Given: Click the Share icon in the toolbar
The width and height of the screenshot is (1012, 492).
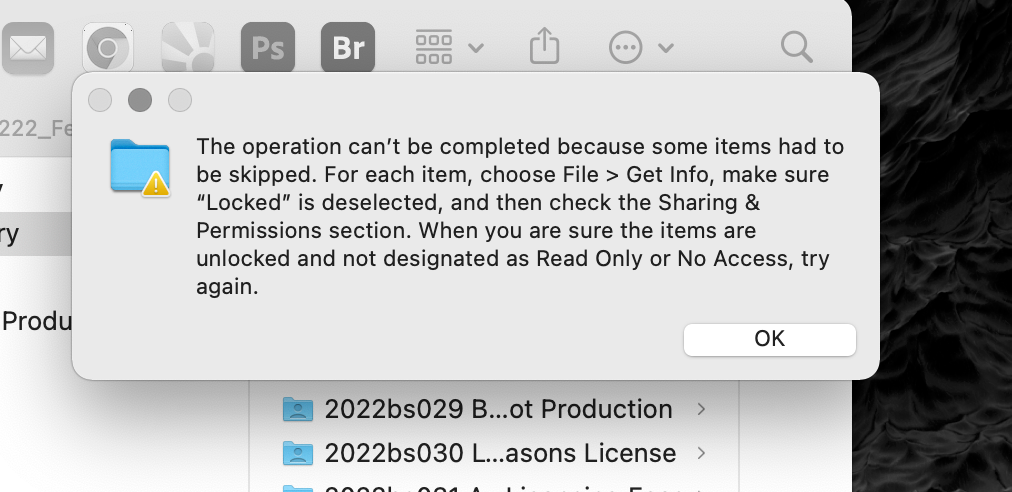Looking at the screenshot, I should click(x=543, y=47).
